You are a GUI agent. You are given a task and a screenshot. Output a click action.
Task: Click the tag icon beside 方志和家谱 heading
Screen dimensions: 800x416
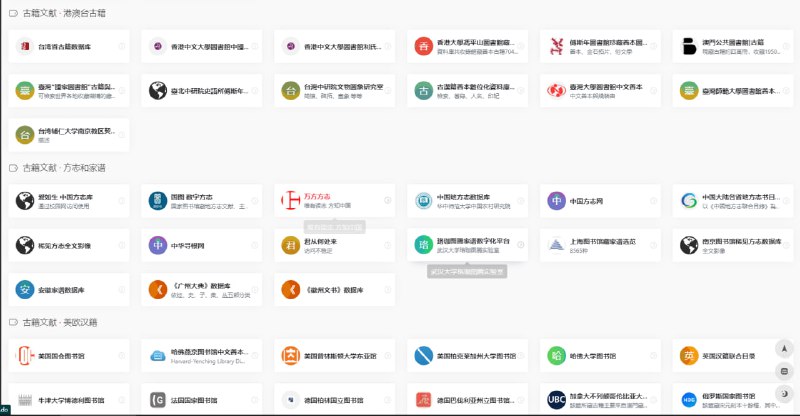pyautogui.click(x=14, y=167)
